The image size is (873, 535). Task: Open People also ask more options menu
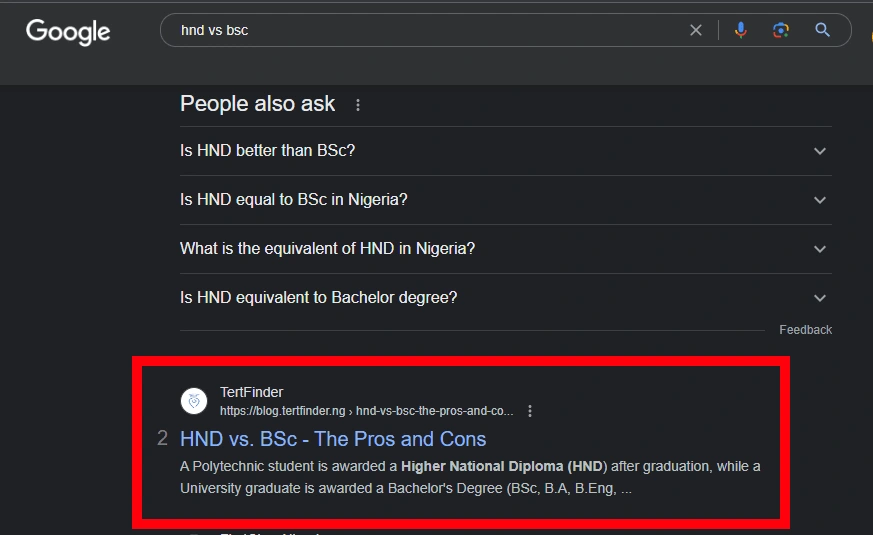[358, 105]
